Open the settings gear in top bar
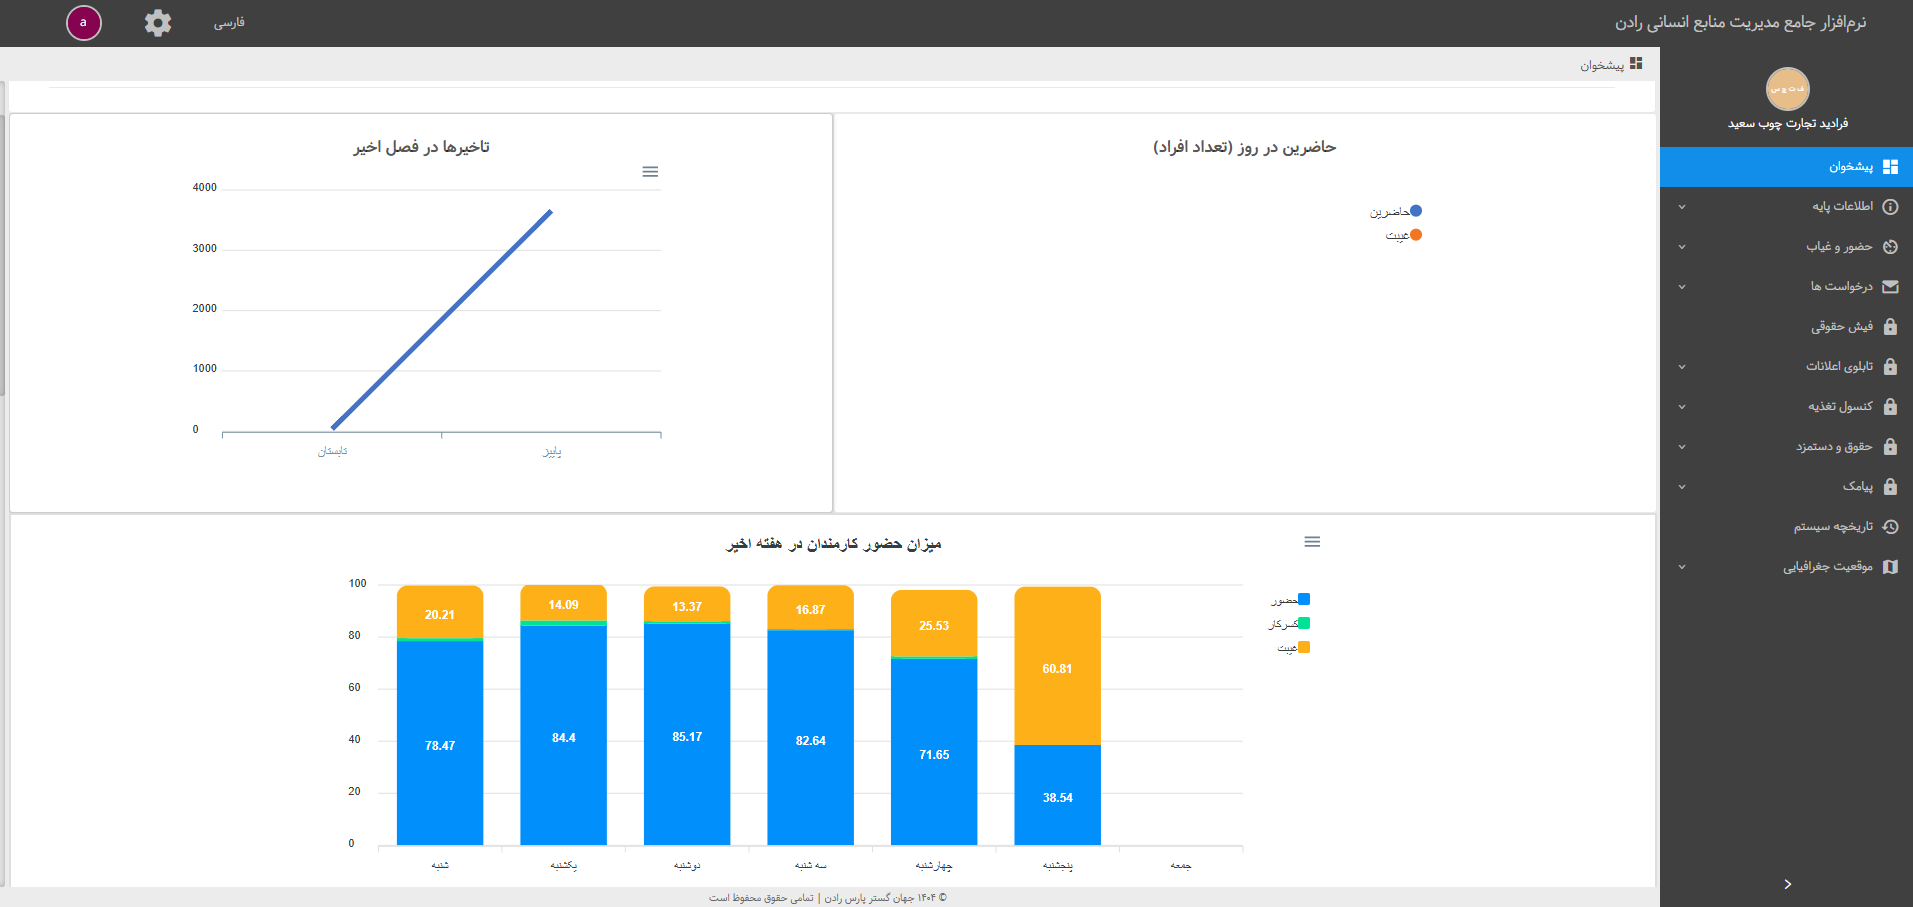Image resolution: width=1913 pixels, height=907 pixels. pyautogui.click(x=158, y=23)
